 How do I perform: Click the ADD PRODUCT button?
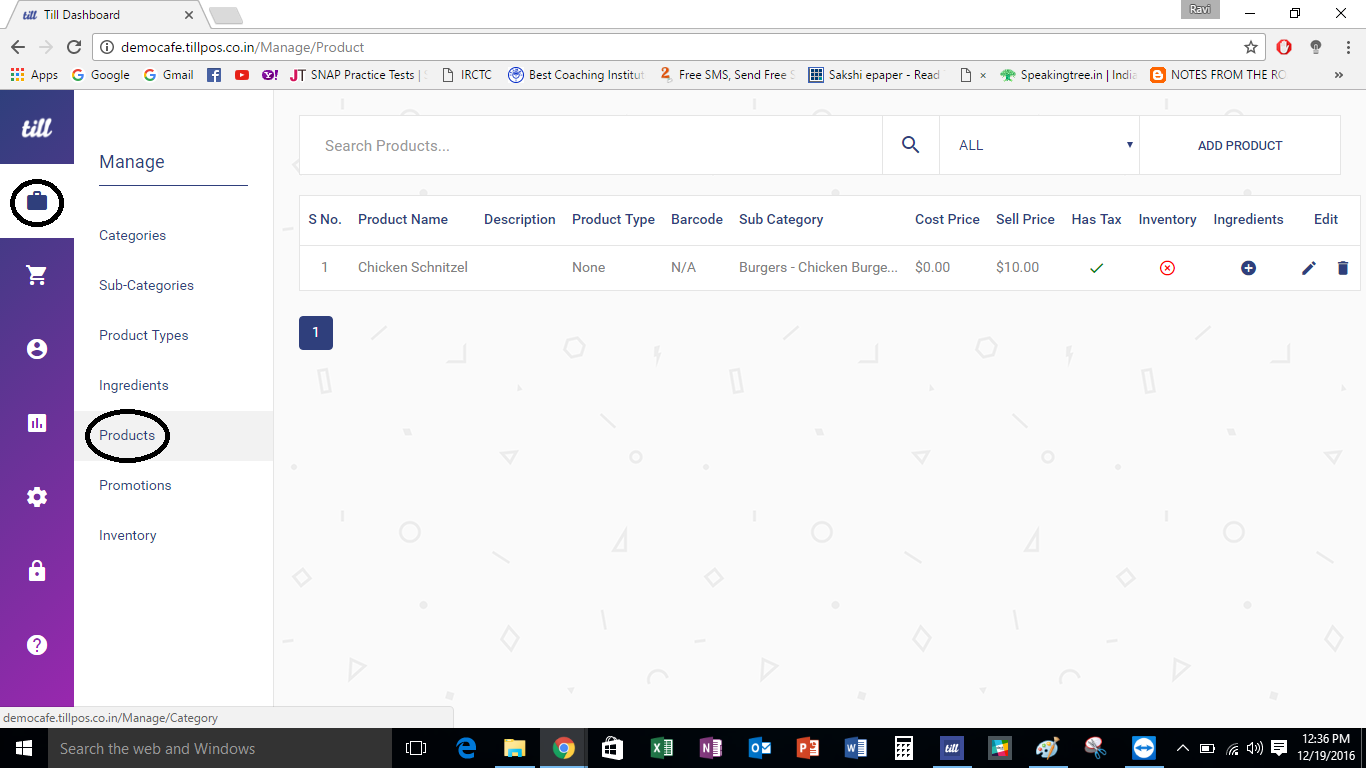pos(1240,145)
